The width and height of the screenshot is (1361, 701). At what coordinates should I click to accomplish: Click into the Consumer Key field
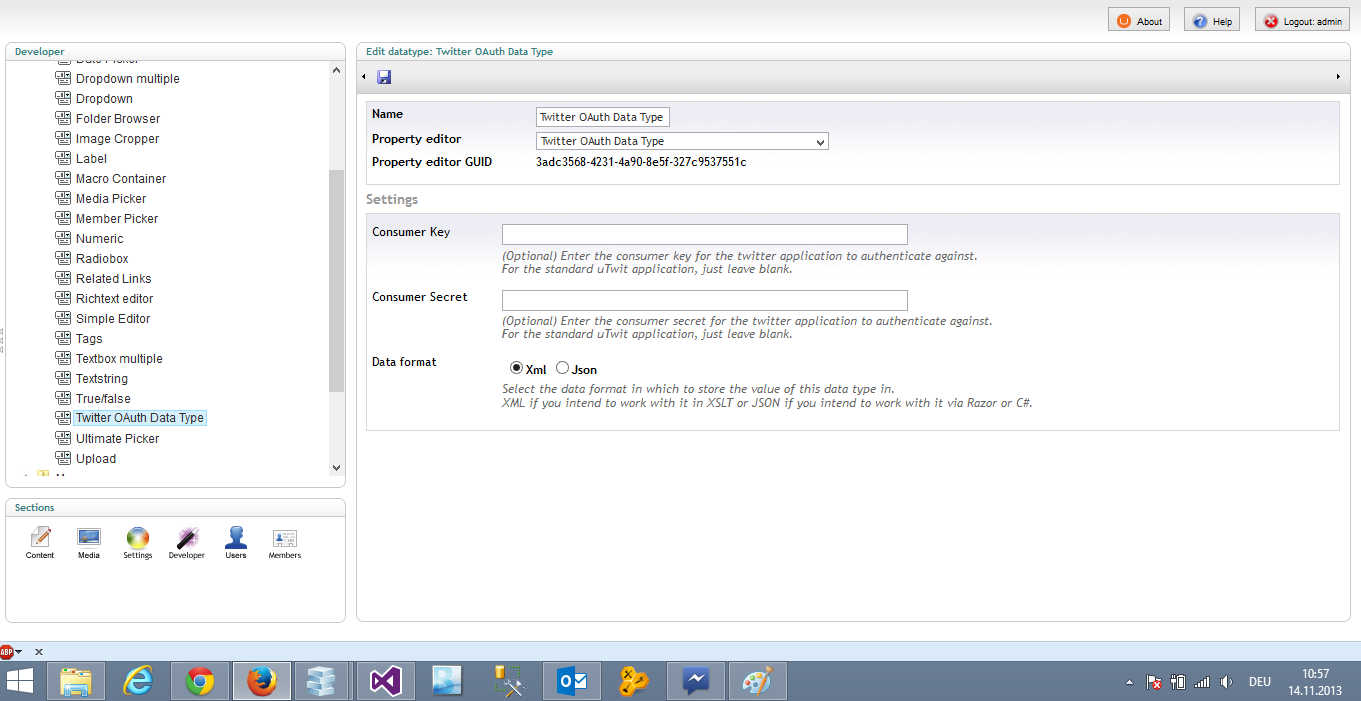coord(705,234)
